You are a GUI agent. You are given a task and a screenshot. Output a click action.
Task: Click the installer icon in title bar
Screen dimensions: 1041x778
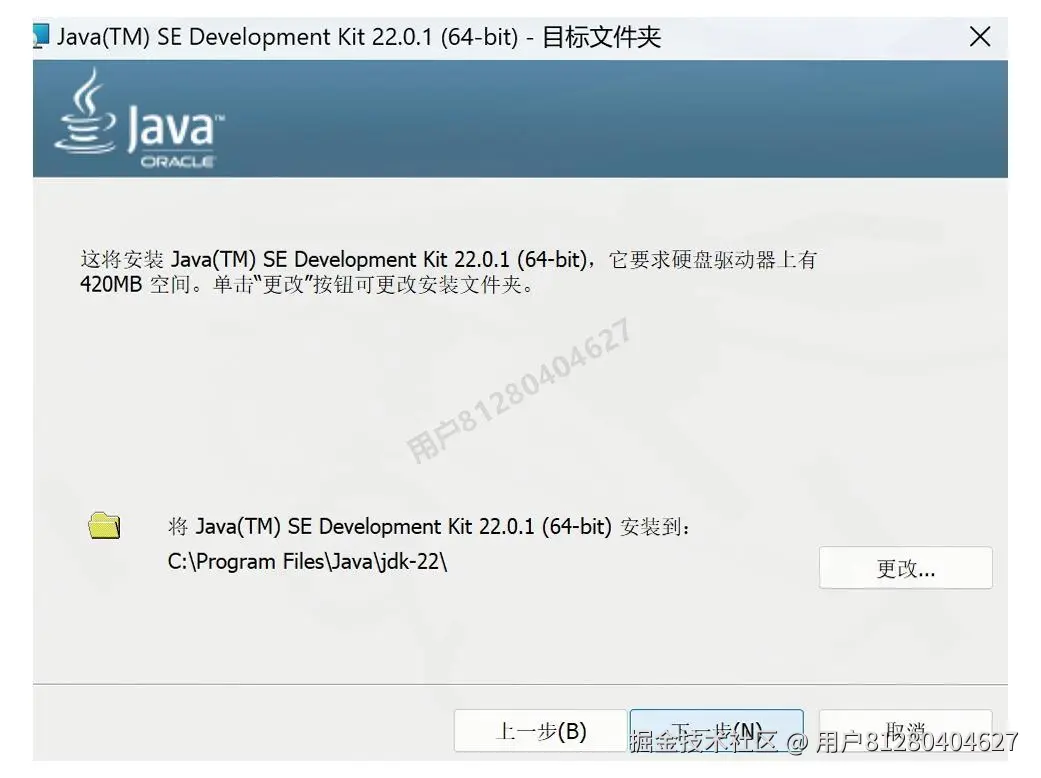coord(40,36)
